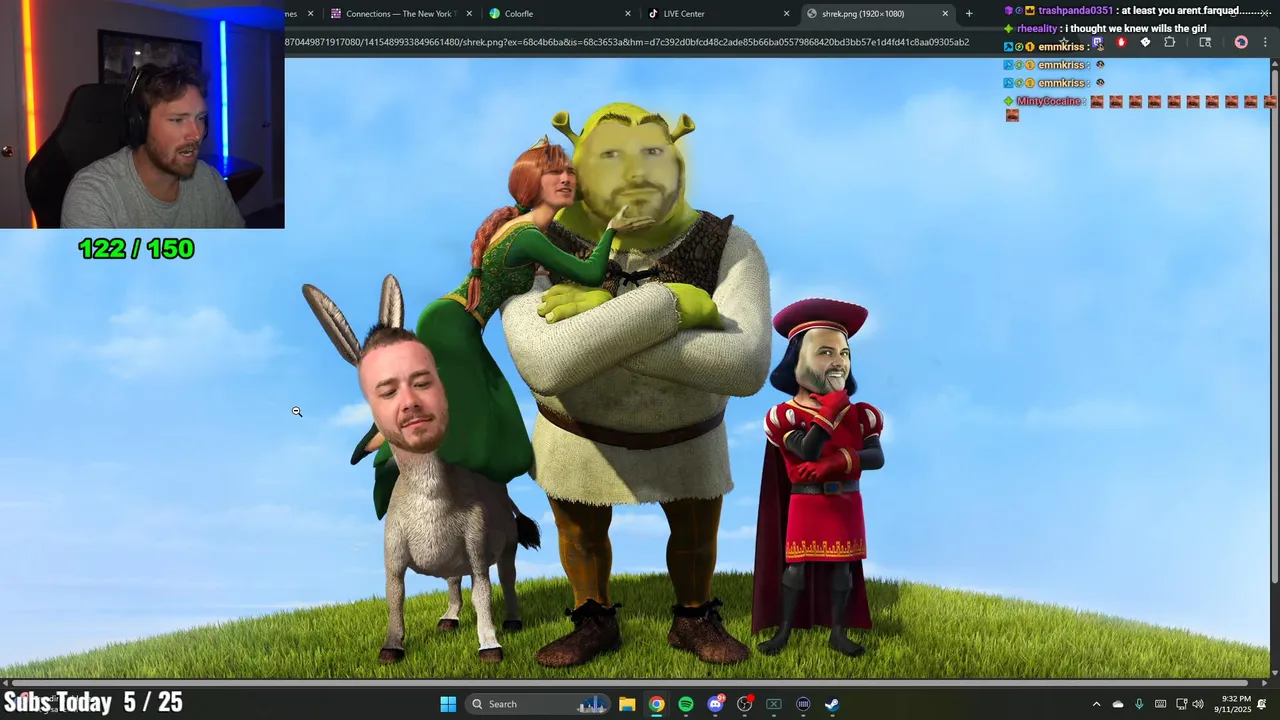Open the Windows Start menu
This screenshot has height=720, width=1280.
(x=448, y=704)
